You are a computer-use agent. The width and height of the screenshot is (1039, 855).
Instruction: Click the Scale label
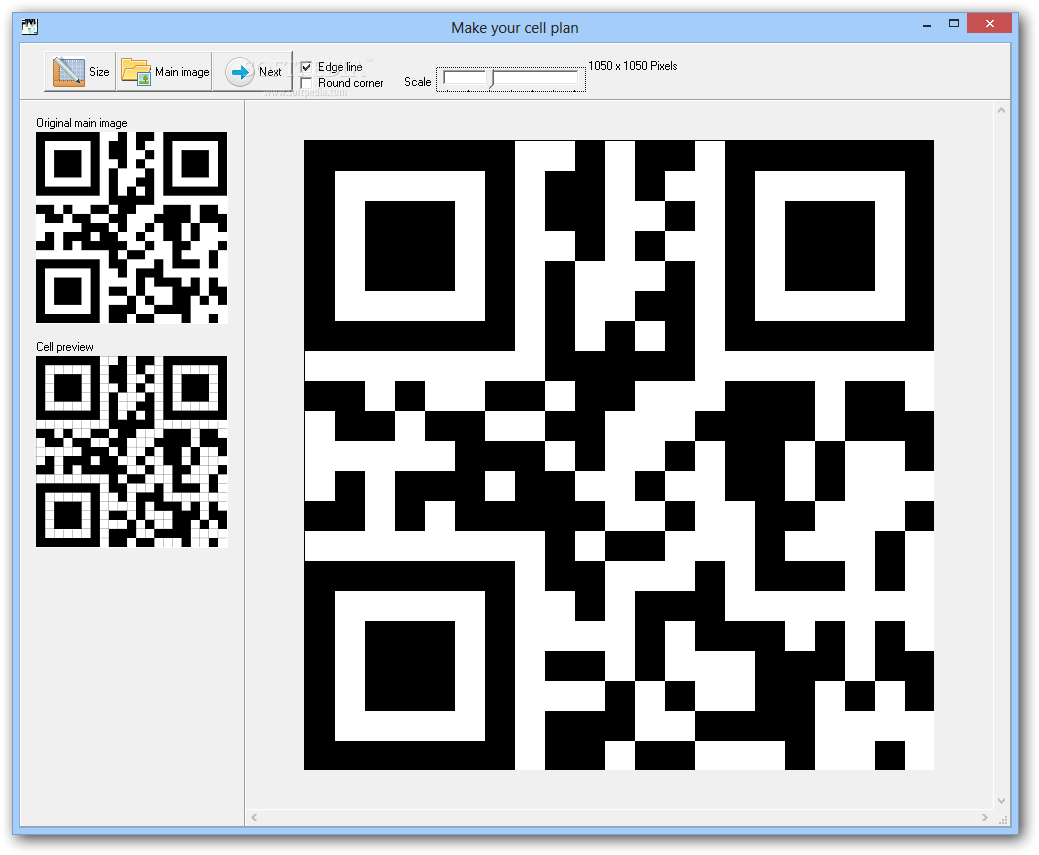tap(417, 82)
